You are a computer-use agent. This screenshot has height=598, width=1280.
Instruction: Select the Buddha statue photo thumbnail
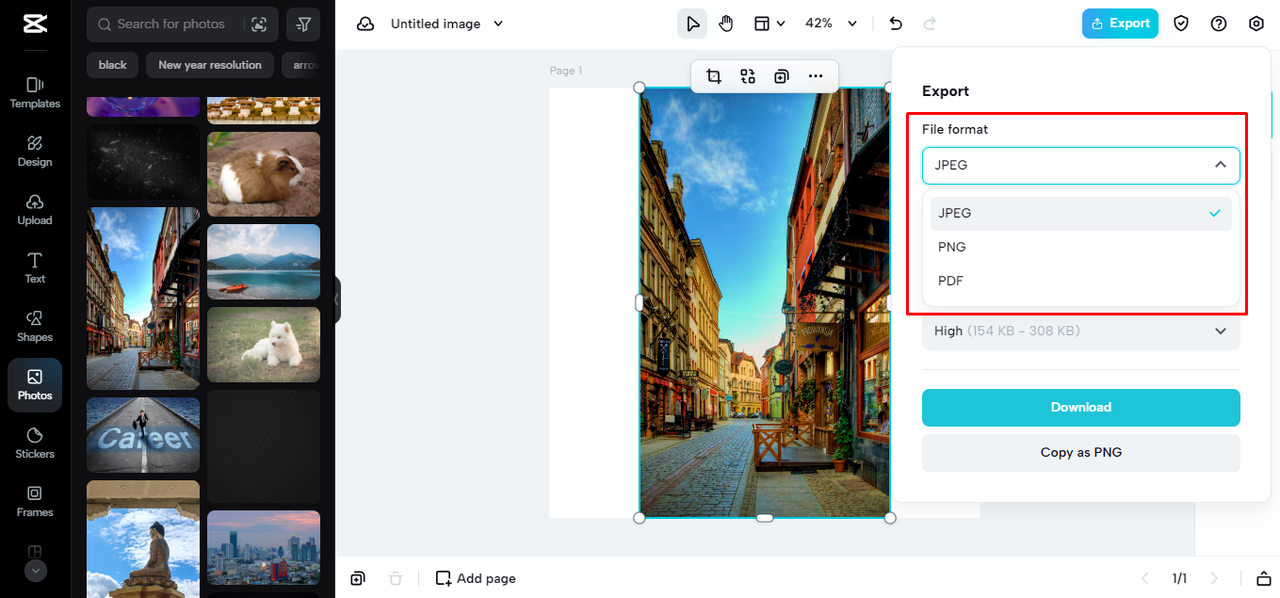click(143, 539)
